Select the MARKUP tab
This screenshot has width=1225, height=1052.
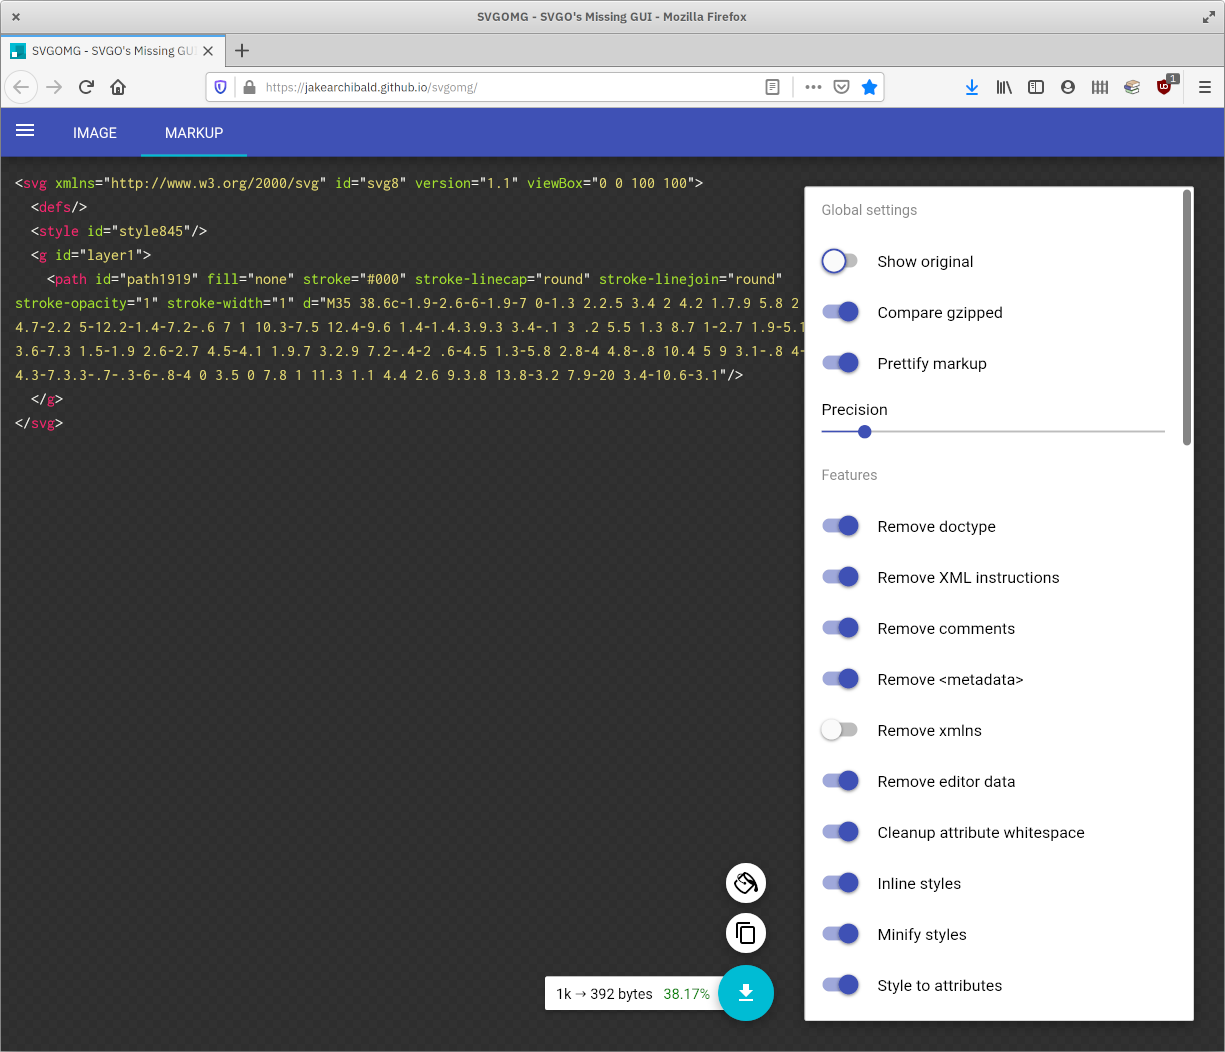tap(194, 133)
